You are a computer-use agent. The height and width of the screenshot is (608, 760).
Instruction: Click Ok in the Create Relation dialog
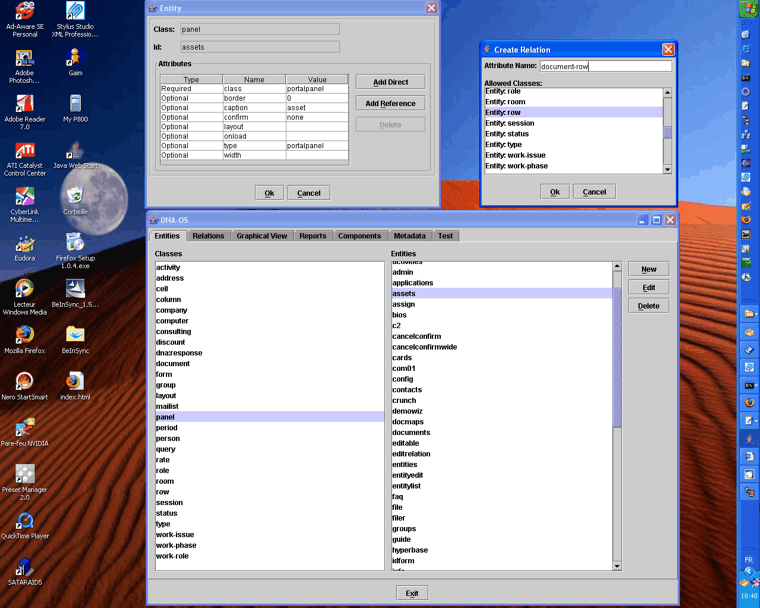[555, 192]
